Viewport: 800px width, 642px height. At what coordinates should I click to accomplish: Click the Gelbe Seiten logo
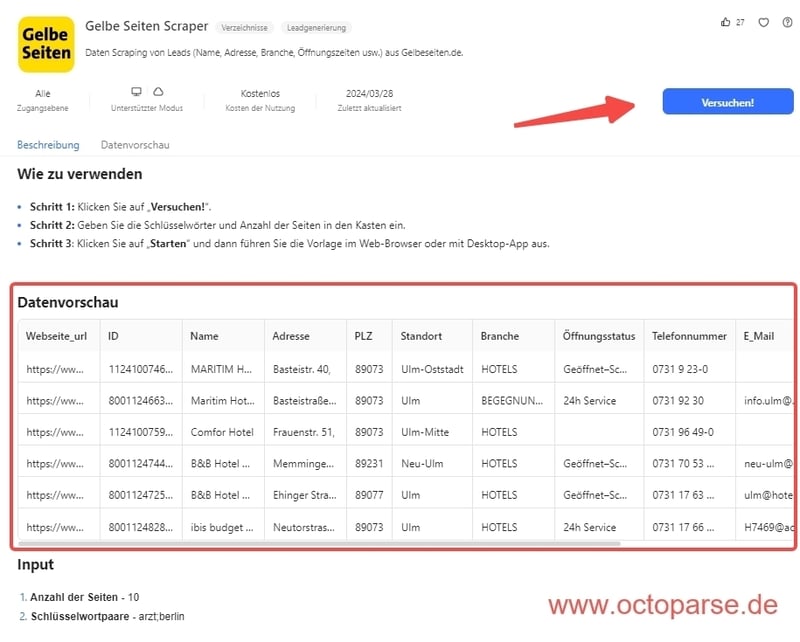click(x=46, y=44)
